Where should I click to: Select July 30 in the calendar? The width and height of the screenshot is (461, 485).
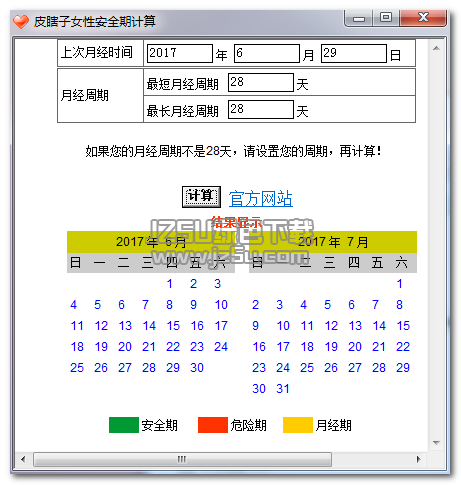coord(259,389)
